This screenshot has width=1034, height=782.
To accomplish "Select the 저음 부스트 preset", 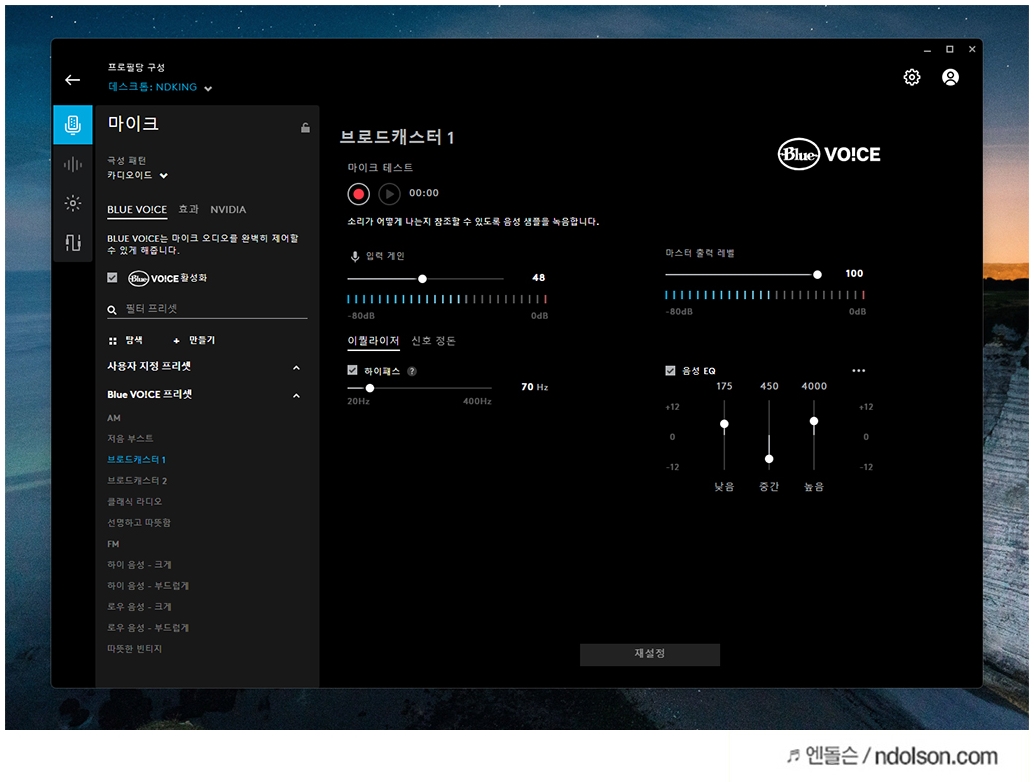I will [x=131, y=438].
